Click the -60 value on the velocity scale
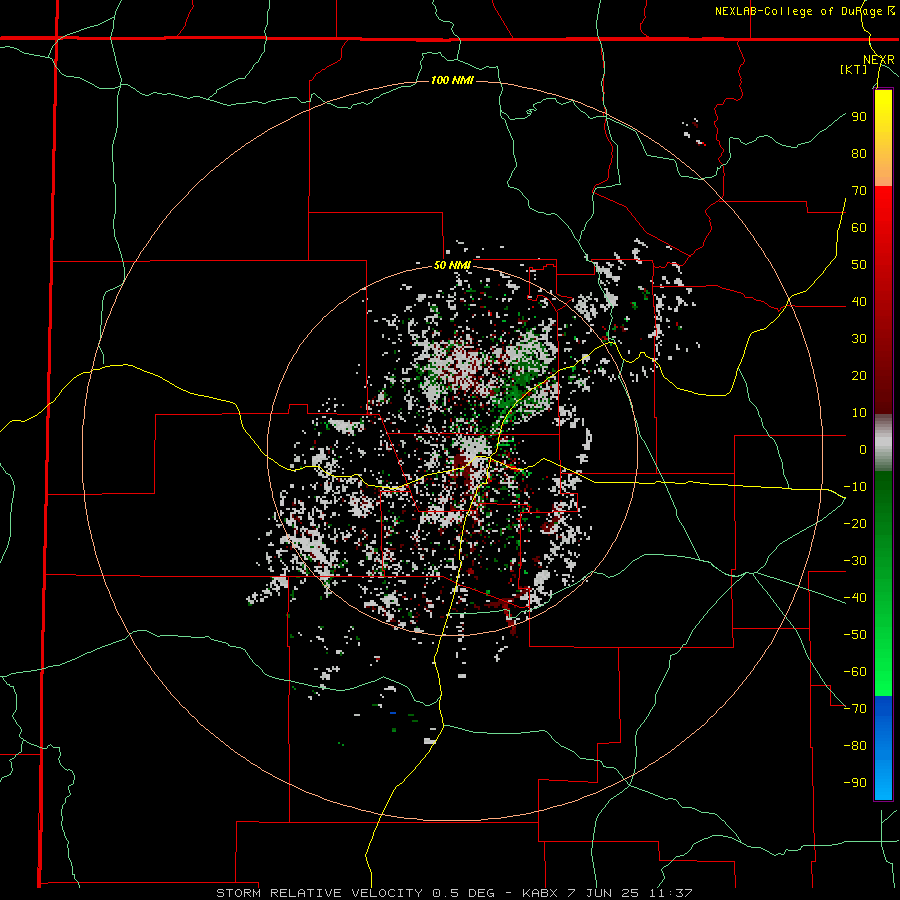This screenshot has width=900, height=900. point(855,672)
